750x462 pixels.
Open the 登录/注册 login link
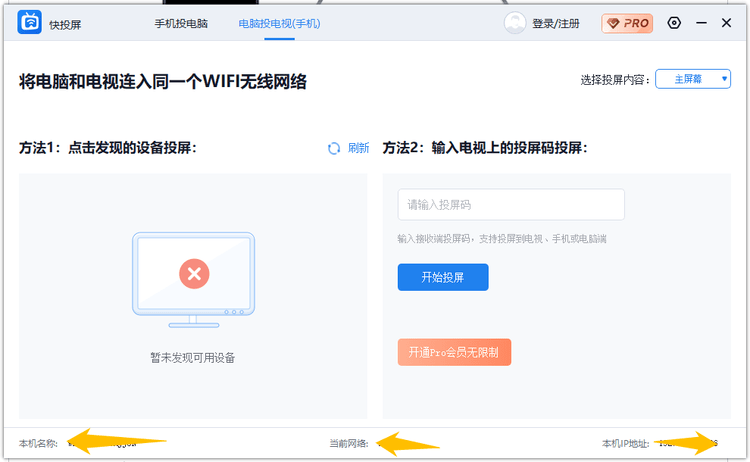click(556, 23)
